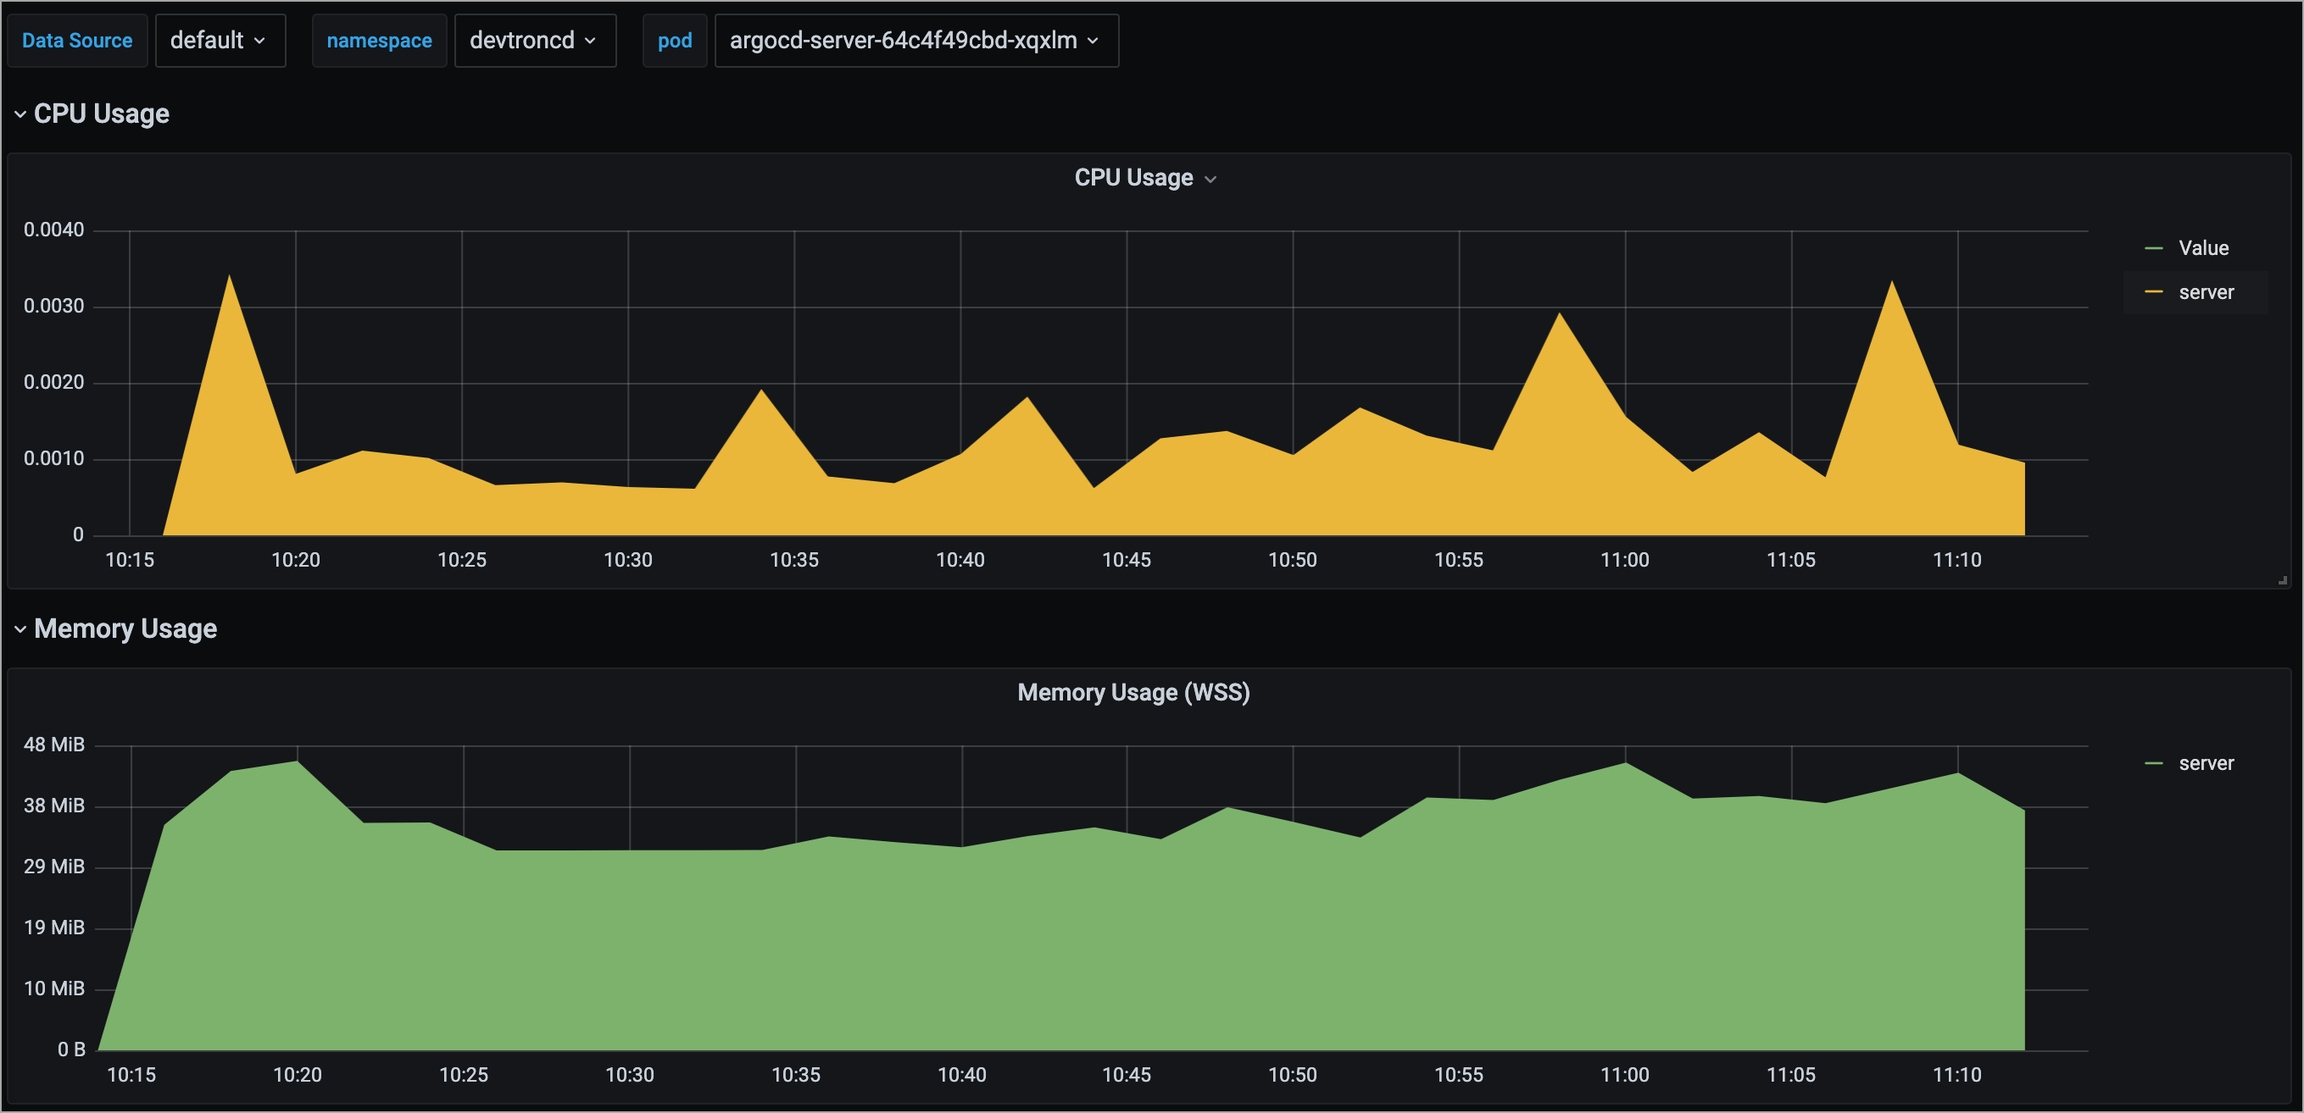Screen dimensions: 2304x1113
Task: Open the Data Source default dropdown
Action: [x=219, y=41]
